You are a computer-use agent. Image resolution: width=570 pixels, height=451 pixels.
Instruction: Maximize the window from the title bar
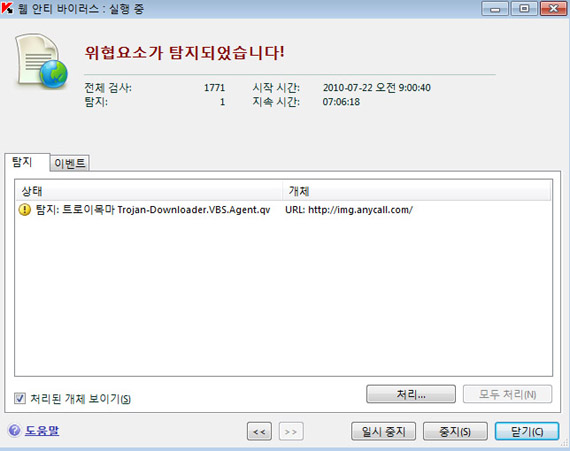pyautogui.click(x=524, y=8)
